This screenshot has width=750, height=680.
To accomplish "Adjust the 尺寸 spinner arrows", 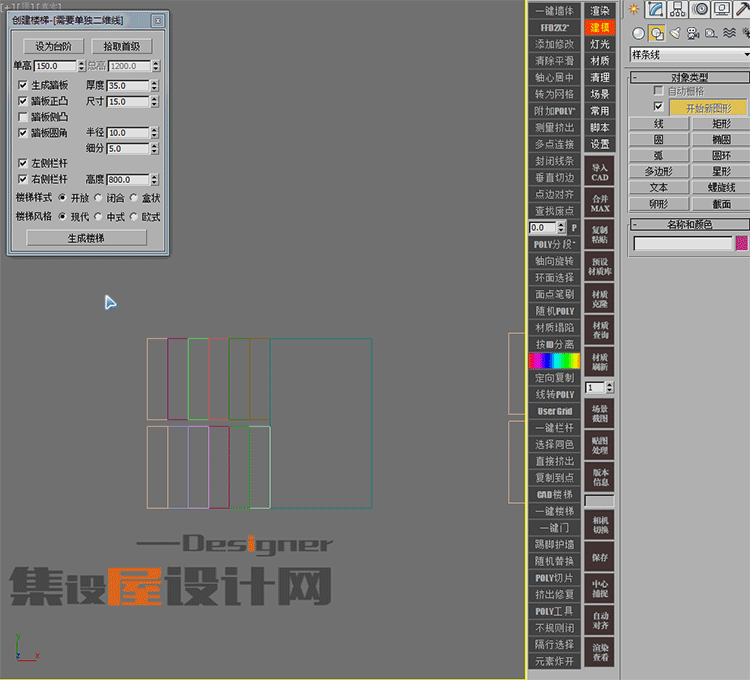I will pos(154,101).
